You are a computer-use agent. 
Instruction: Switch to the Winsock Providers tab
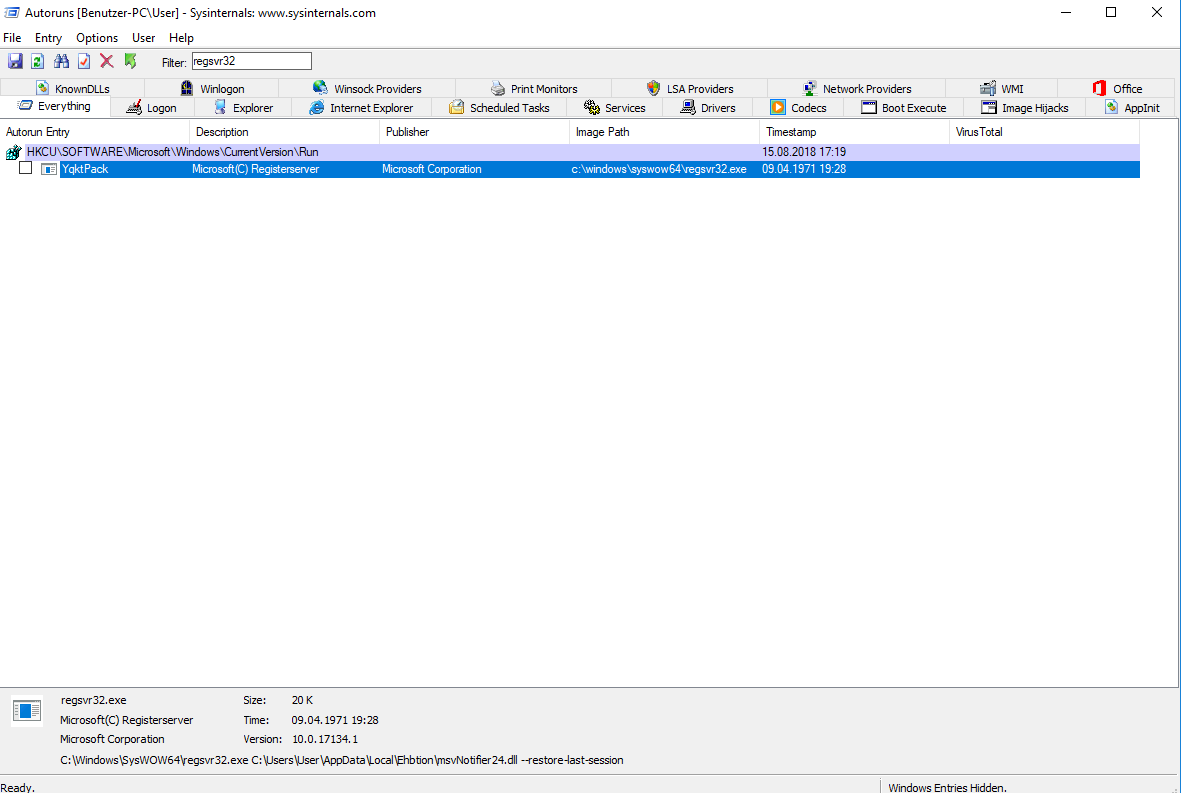[x=367, y=88]
